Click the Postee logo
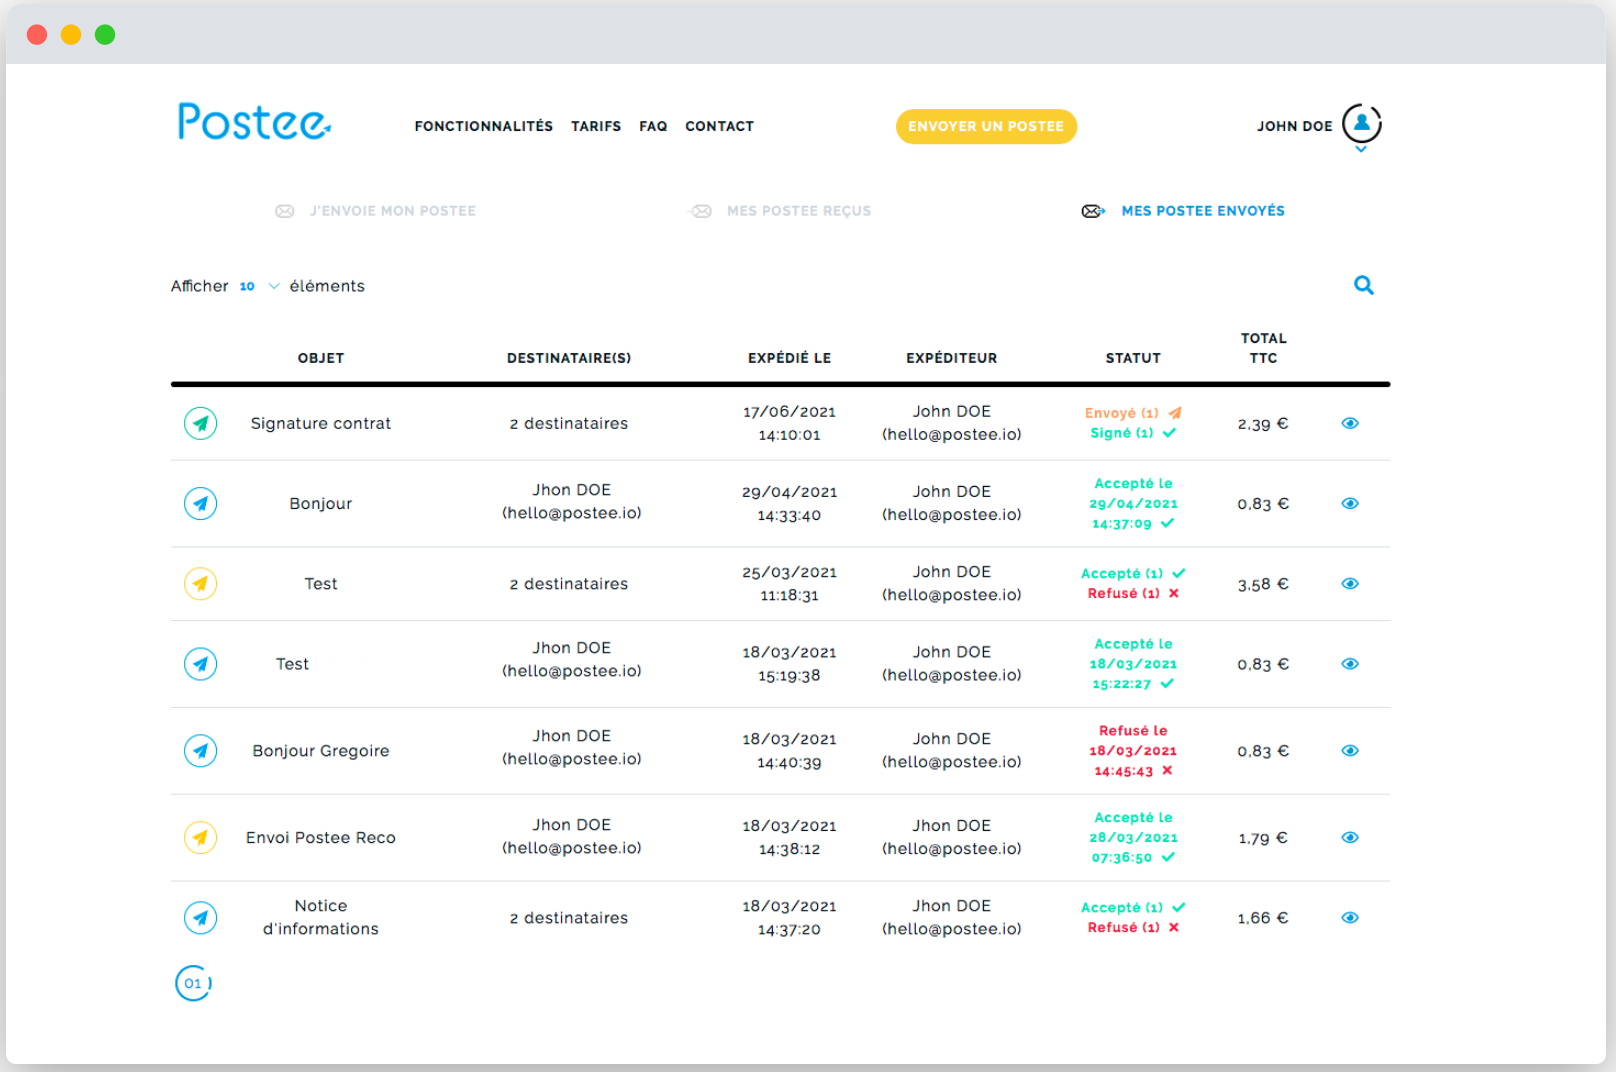 (x=254, y=122)
